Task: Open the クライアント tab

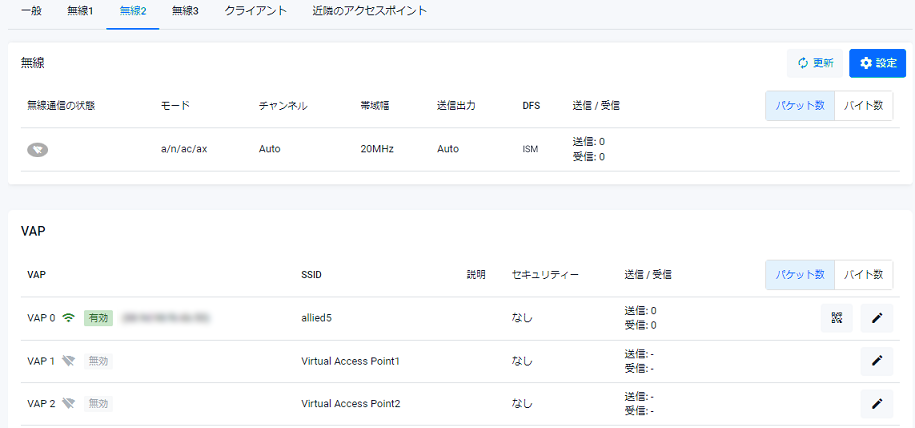Action: 256,11
